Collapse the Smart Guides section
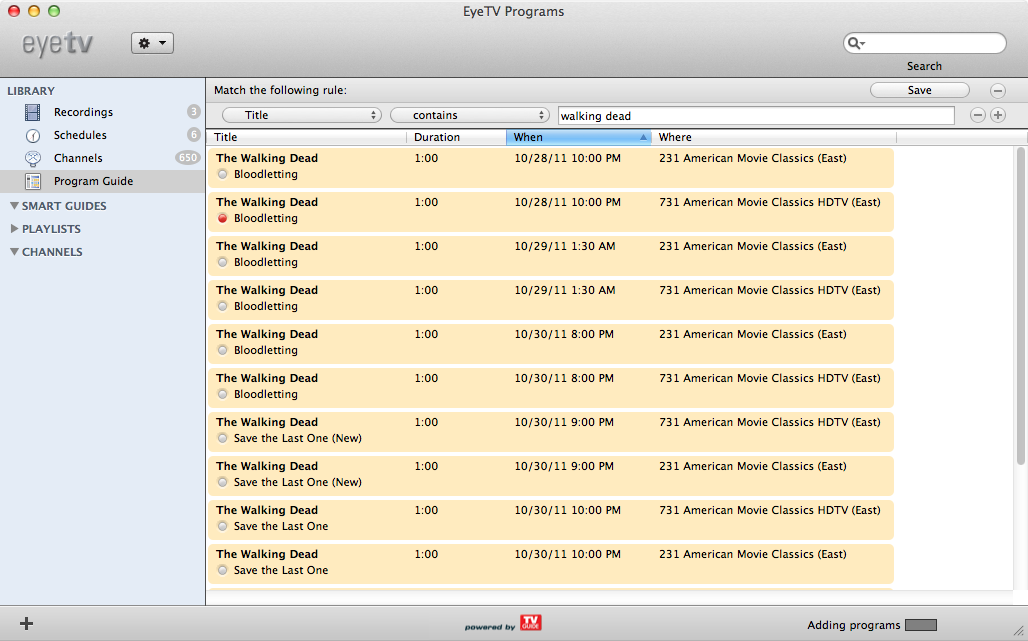The height and width of the screenshot is (641, 1028). point(14,206)
